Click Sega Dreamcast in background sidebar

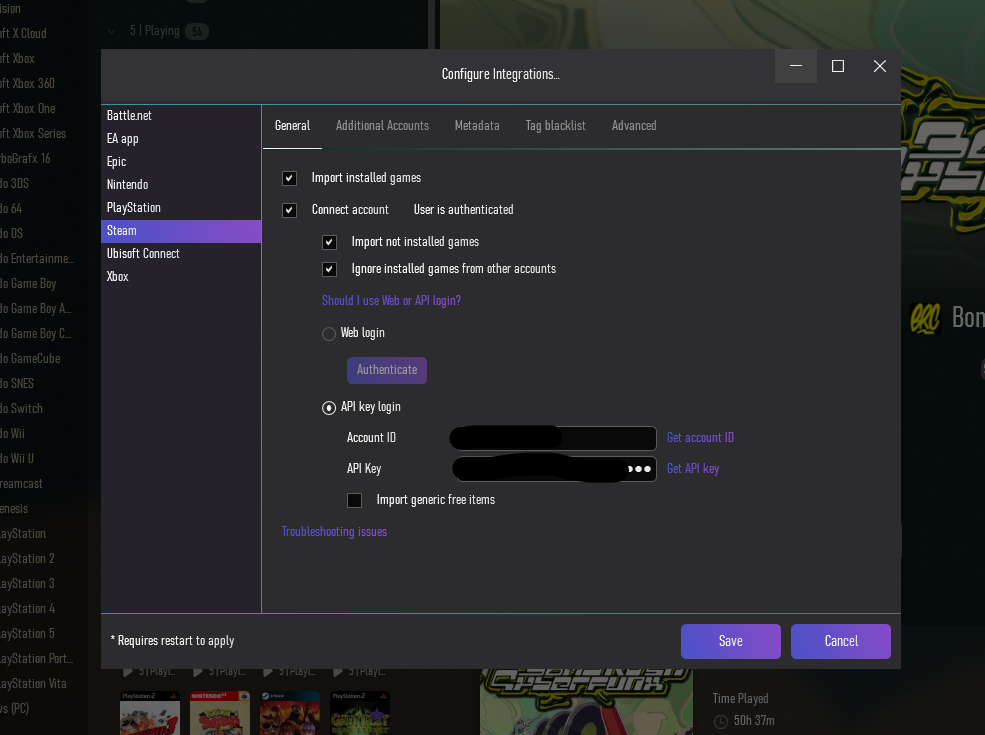[x=21, y=484]
